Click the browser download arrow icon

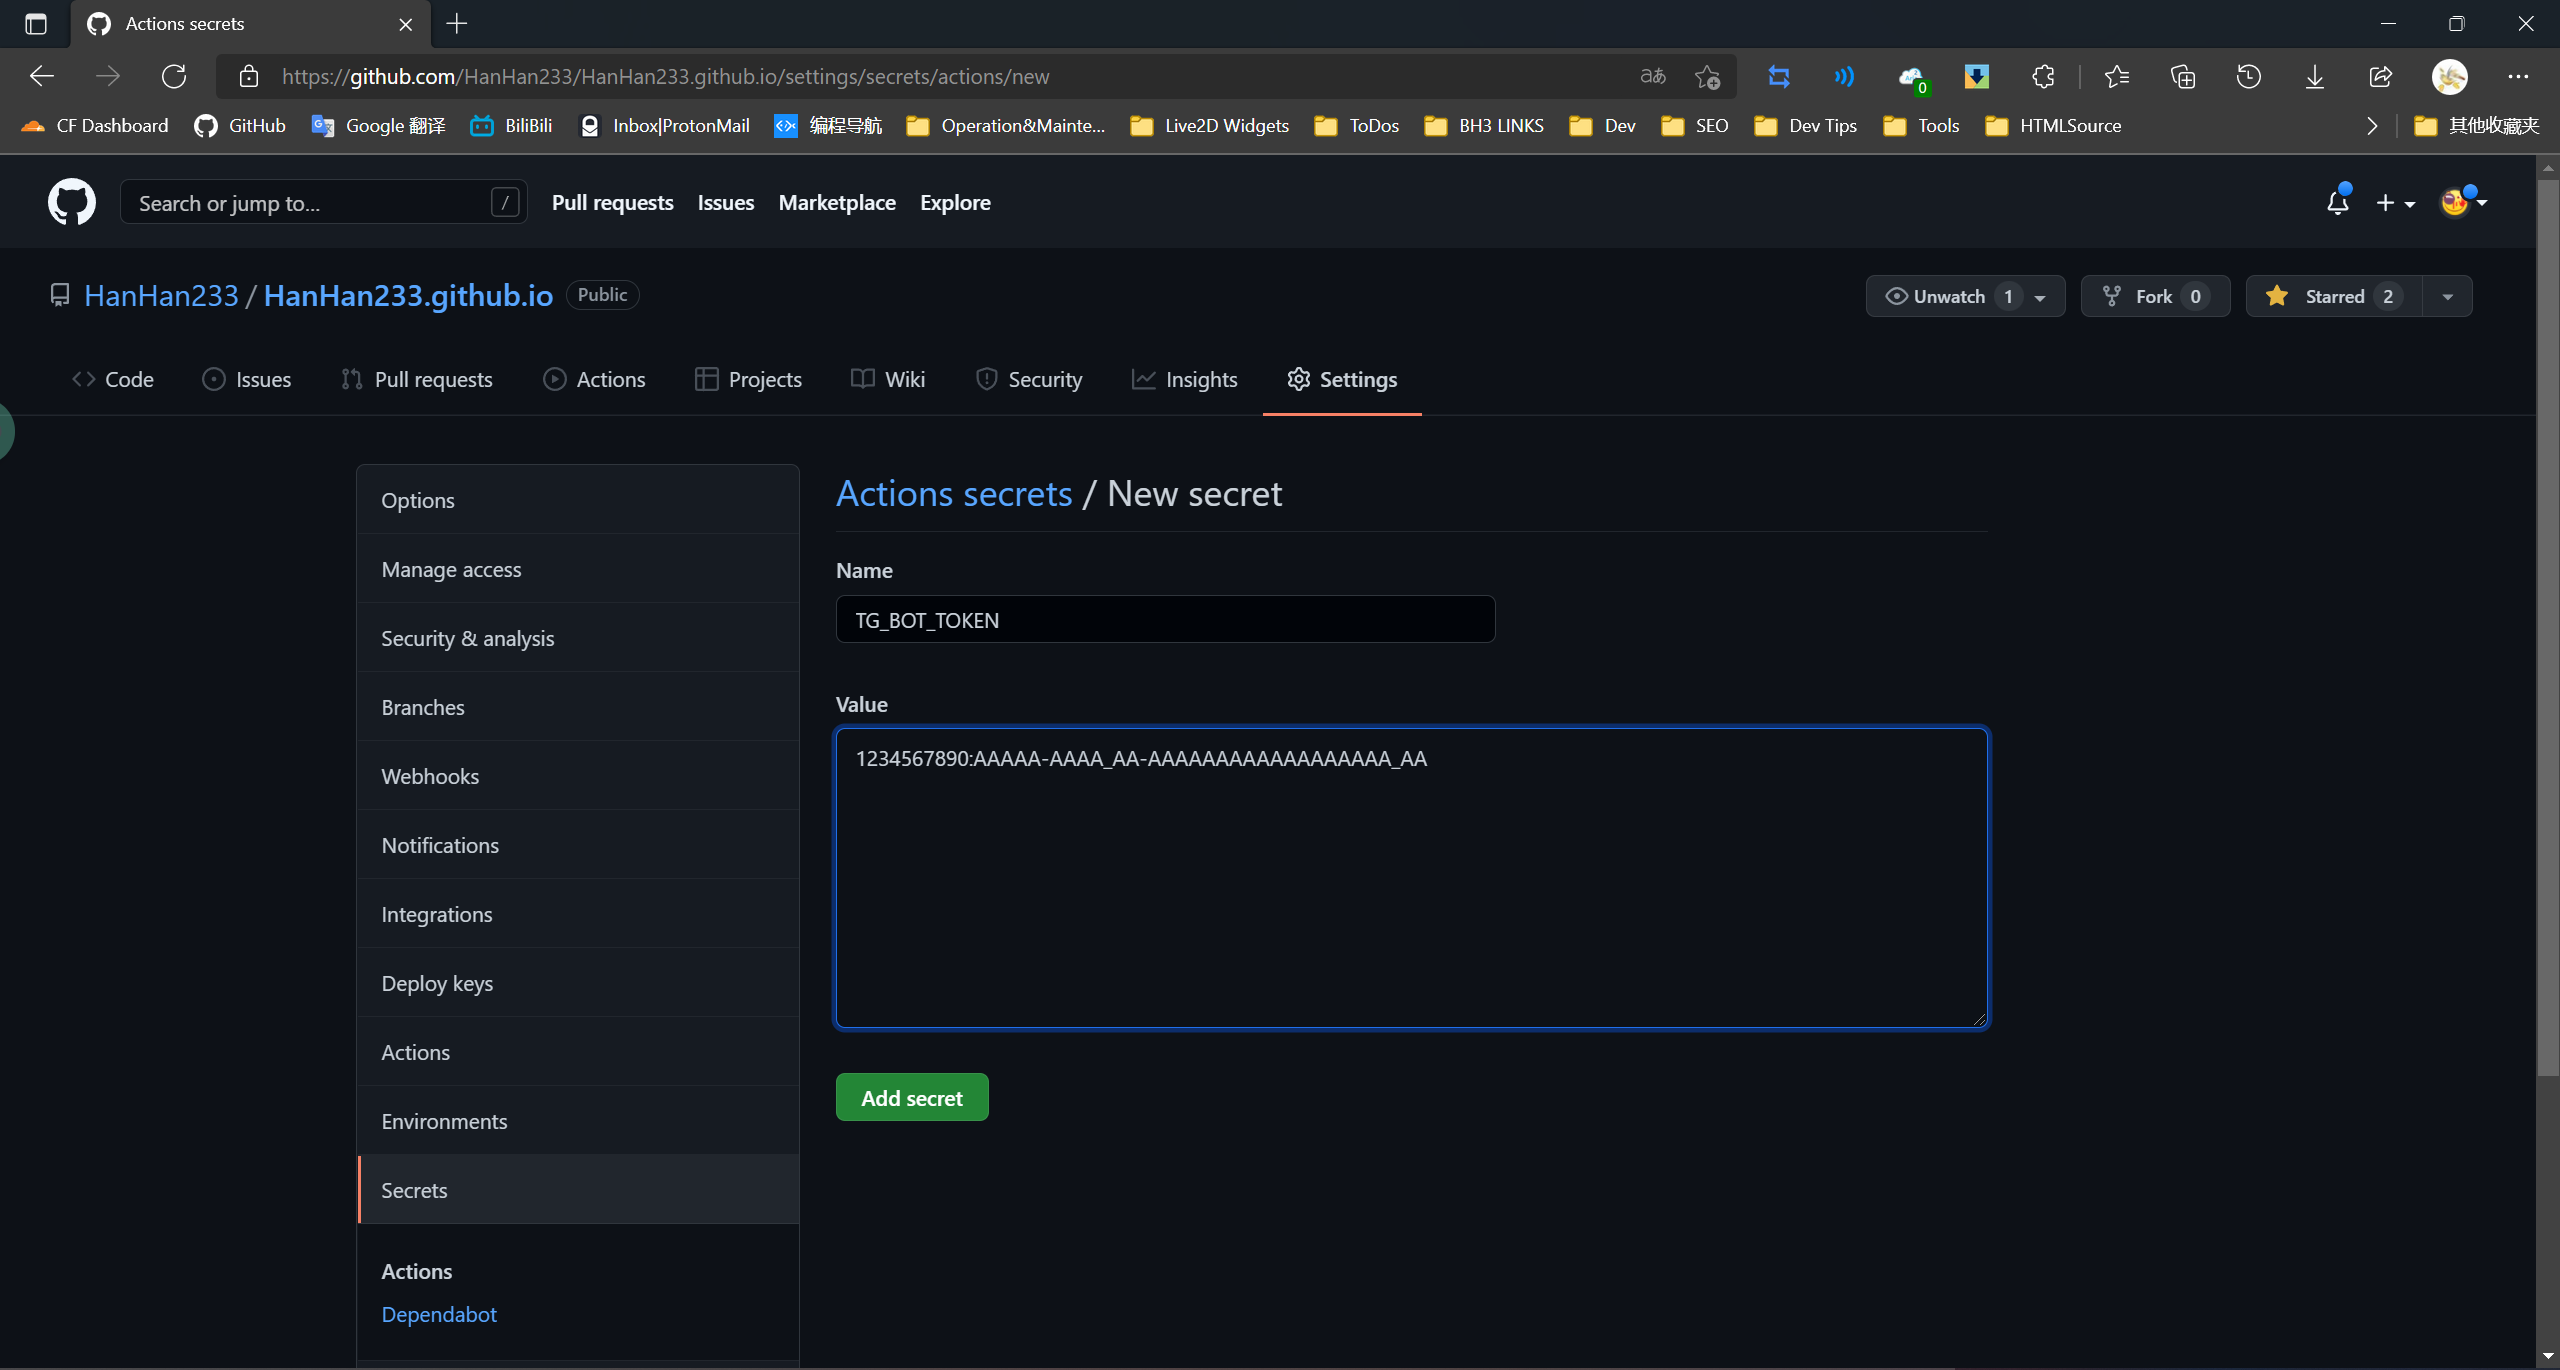[2313, 75]
